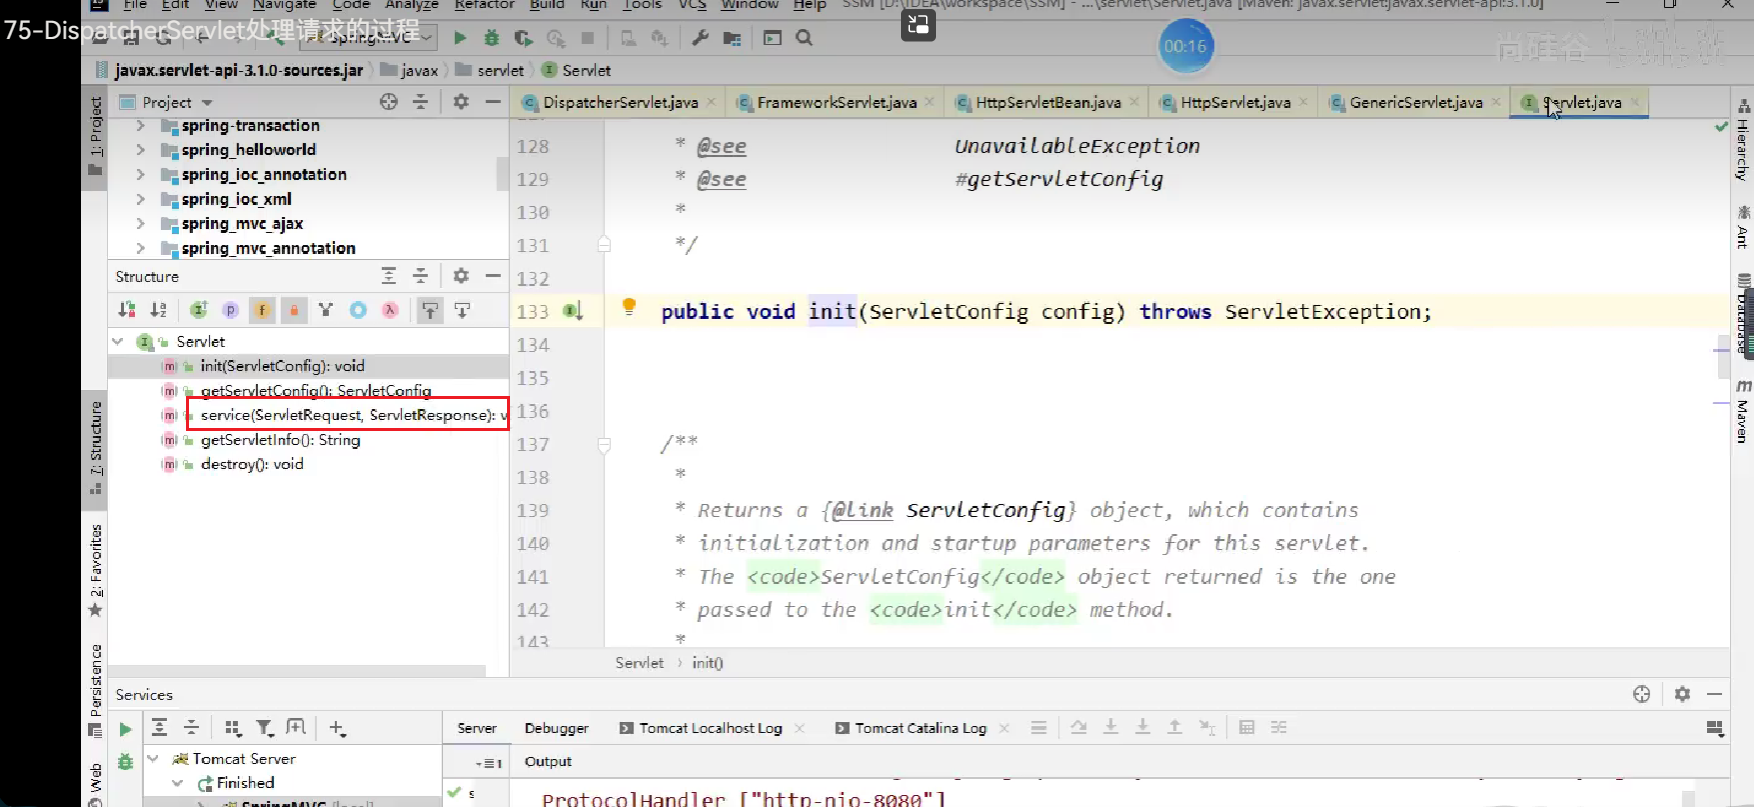The height and width of the screenshot is (807, 1754).
Task: Expand the spring_helloworld module
Action: 140,150
